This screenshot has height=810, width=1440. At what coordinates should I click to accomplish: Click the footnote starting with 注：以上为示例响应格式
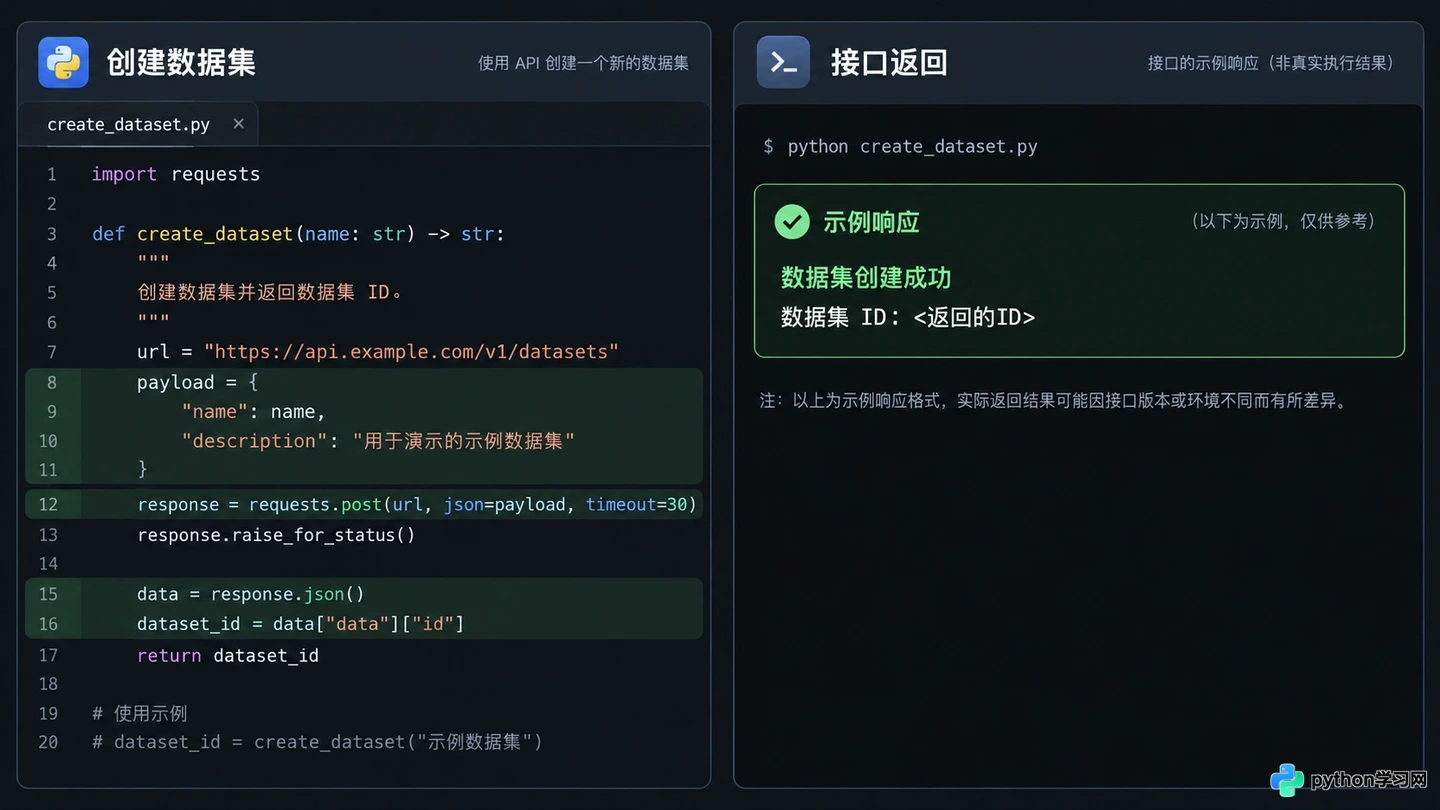[1053, 401]
